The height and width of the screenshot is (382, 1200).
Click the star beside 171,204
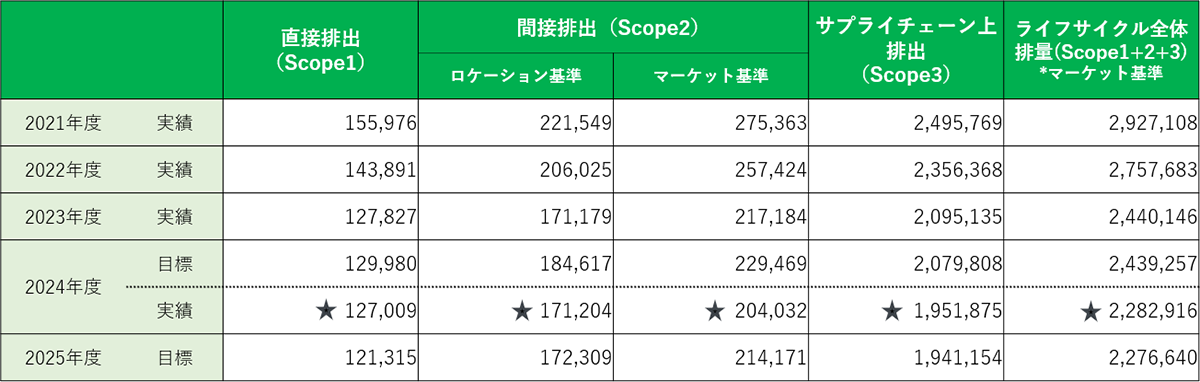521,311
